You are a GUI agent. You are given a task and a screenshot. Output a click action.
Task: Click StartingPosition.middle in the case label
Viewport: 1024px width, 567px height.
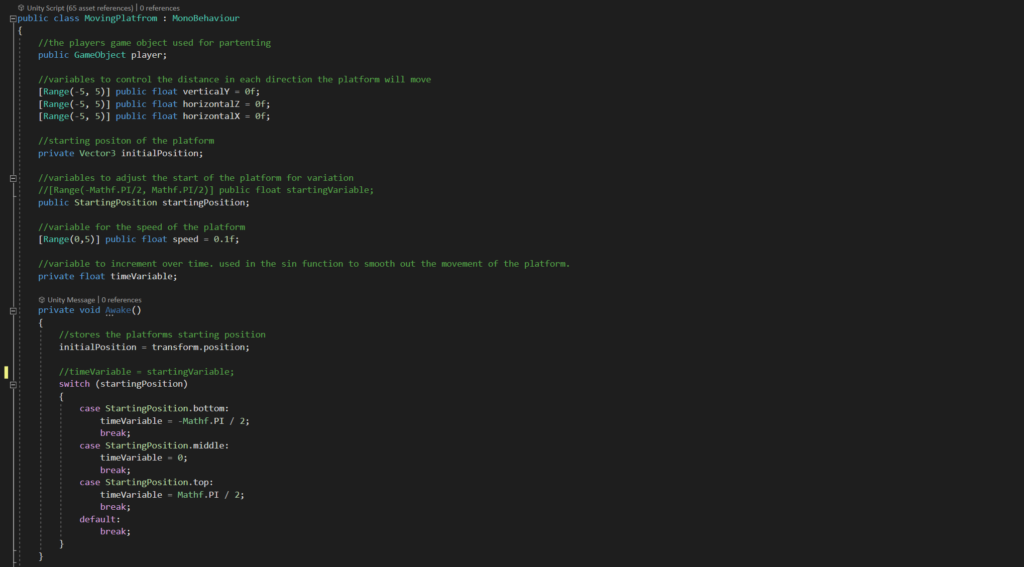pos(165,446)
